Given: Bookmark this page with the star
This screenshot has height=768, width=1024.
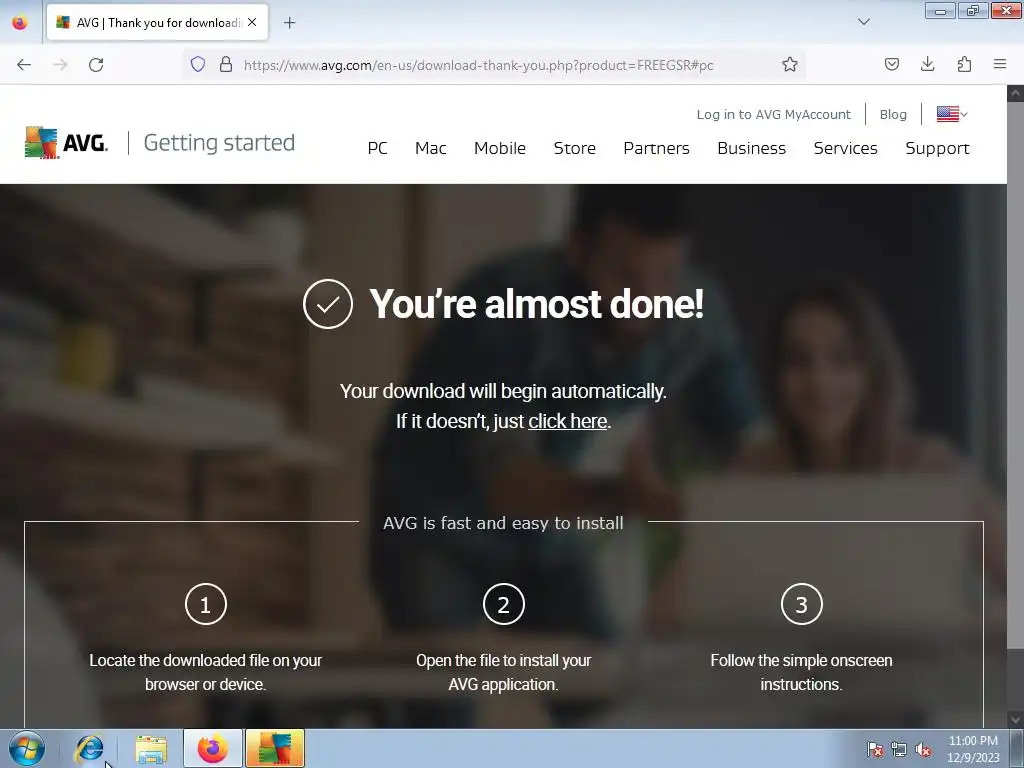Looking at the screenshot, I should click(790, 64).
